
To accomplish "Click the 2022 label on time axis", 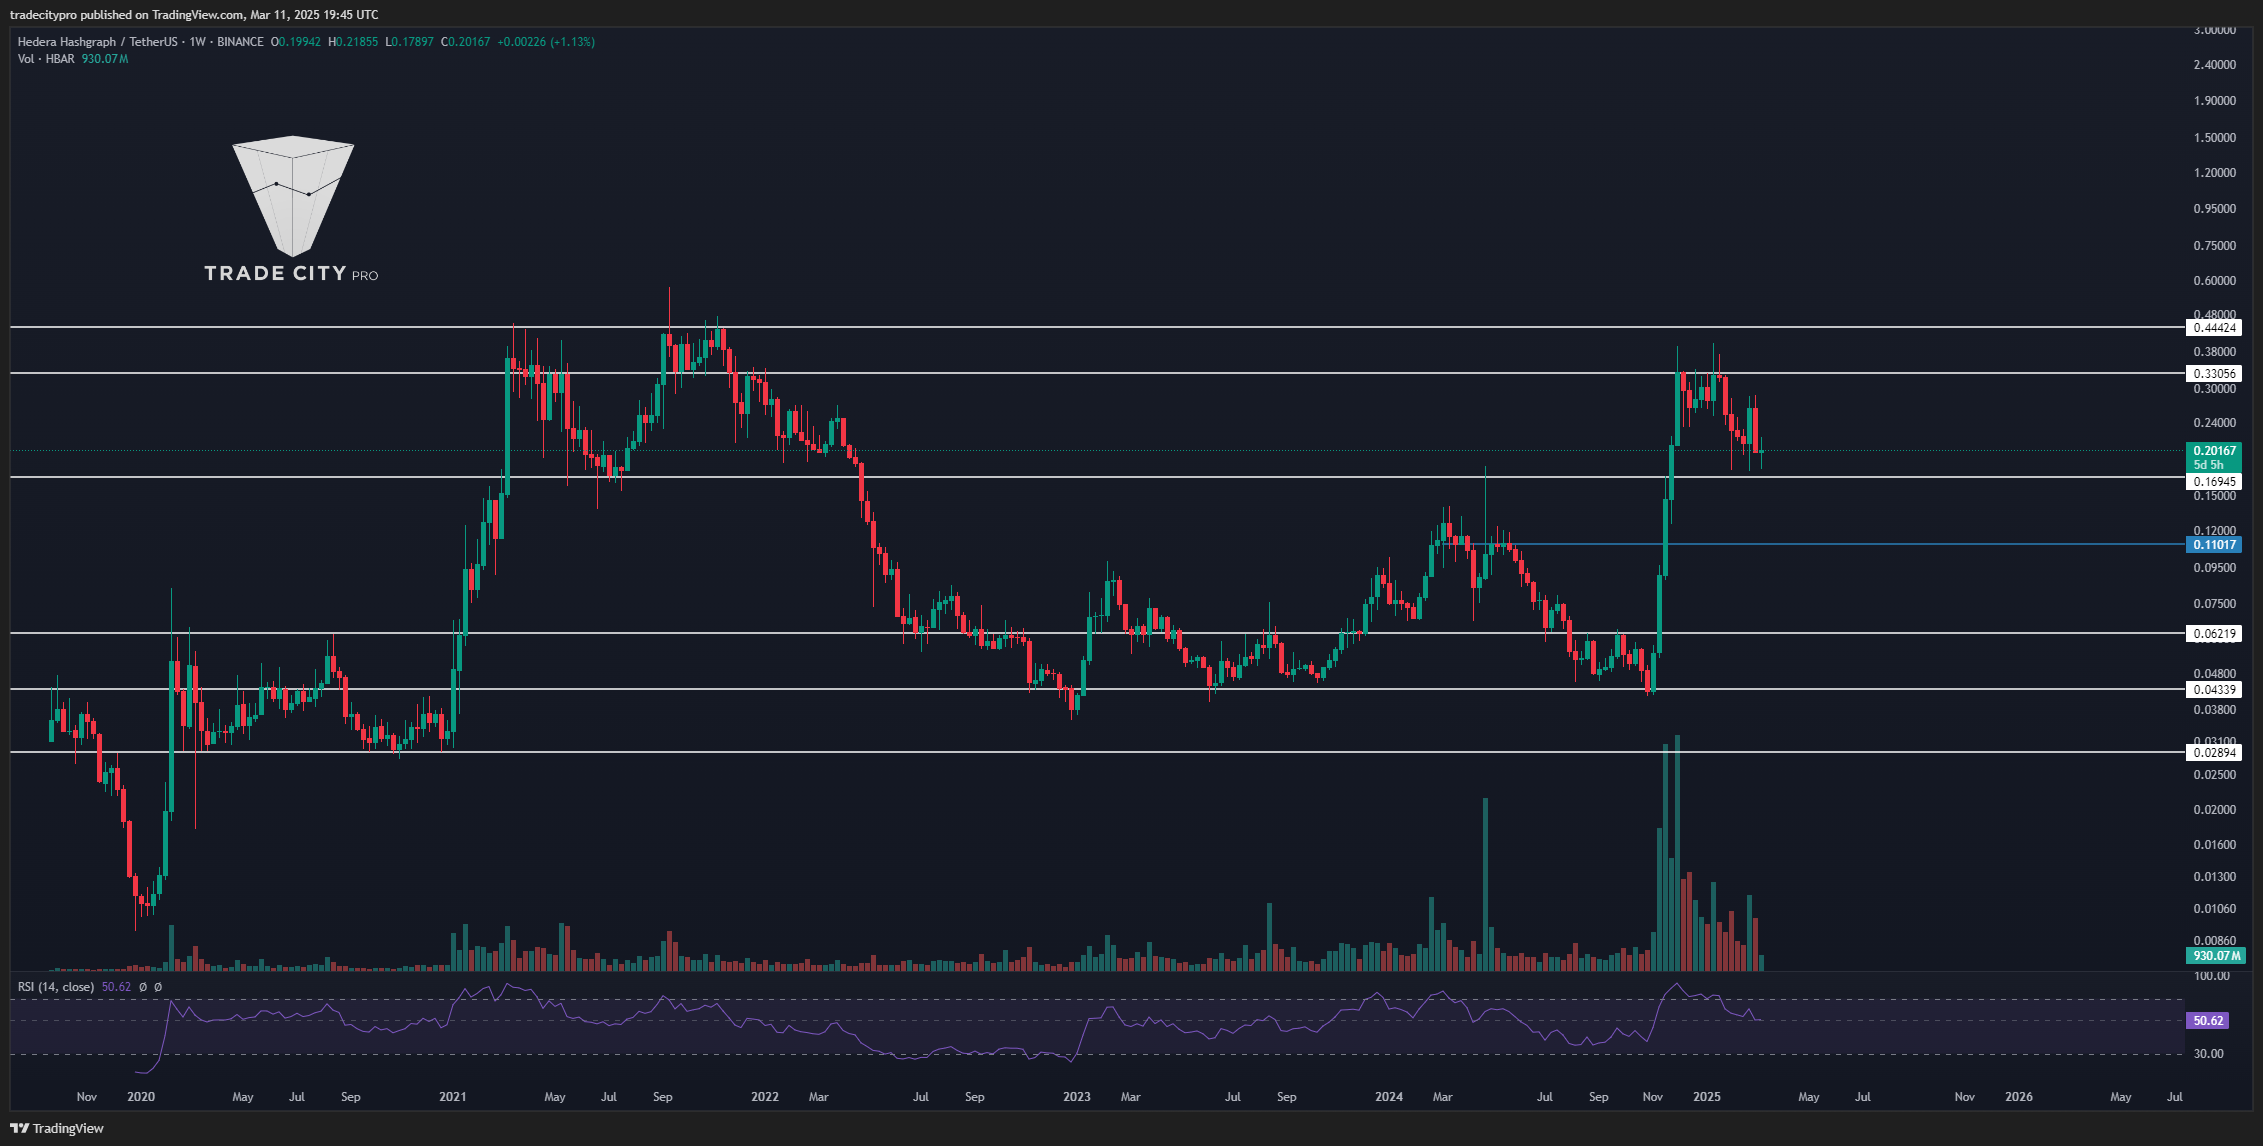I will [765, 1097].
